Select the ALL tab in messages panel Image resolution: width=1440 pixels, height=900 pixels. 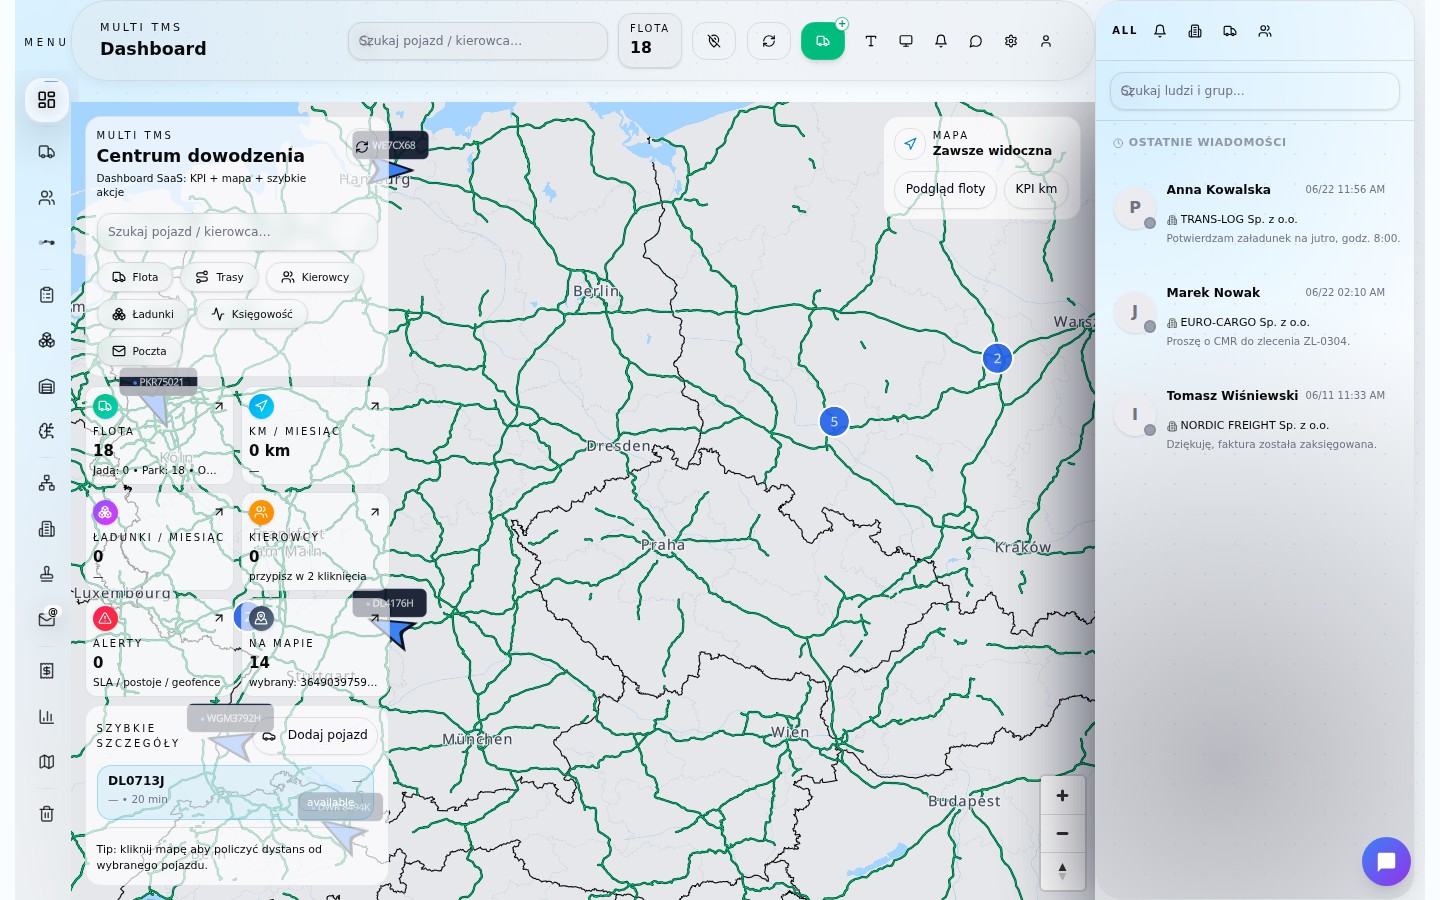click(1125, 31)
